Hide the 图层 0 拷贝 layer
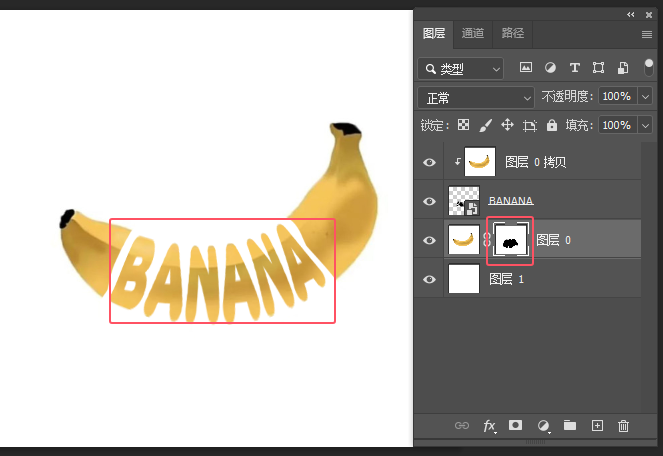This screenshot has height=456, width=663. [x=429, y=162]
